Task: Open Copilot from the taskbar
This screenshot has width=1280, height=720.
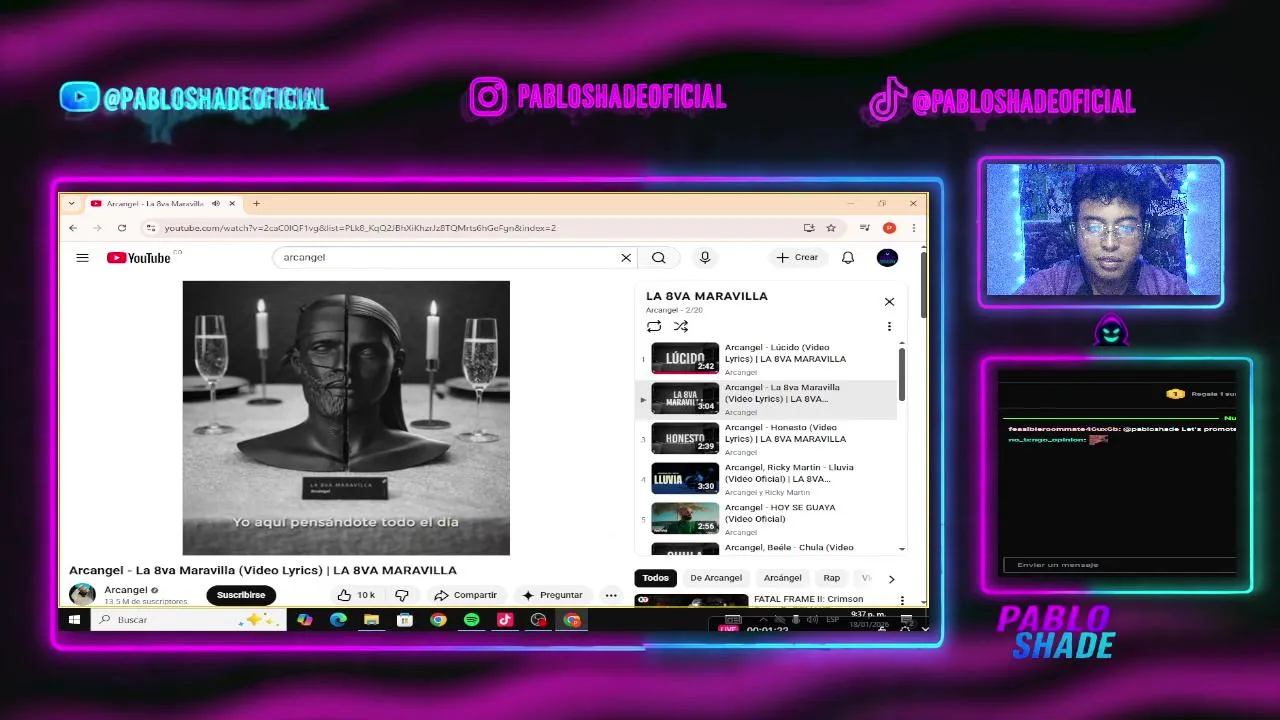Action: tap(305, 620)
